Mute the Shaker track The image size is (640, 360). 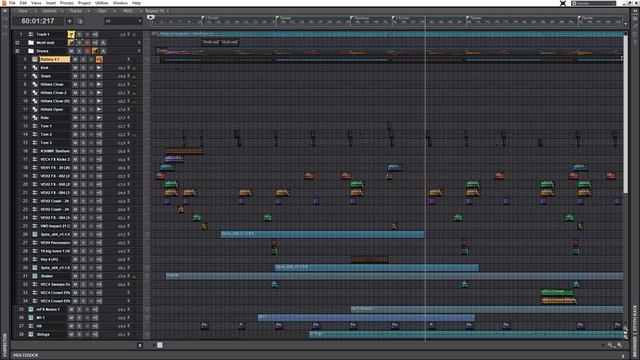(x=75, y=276)
